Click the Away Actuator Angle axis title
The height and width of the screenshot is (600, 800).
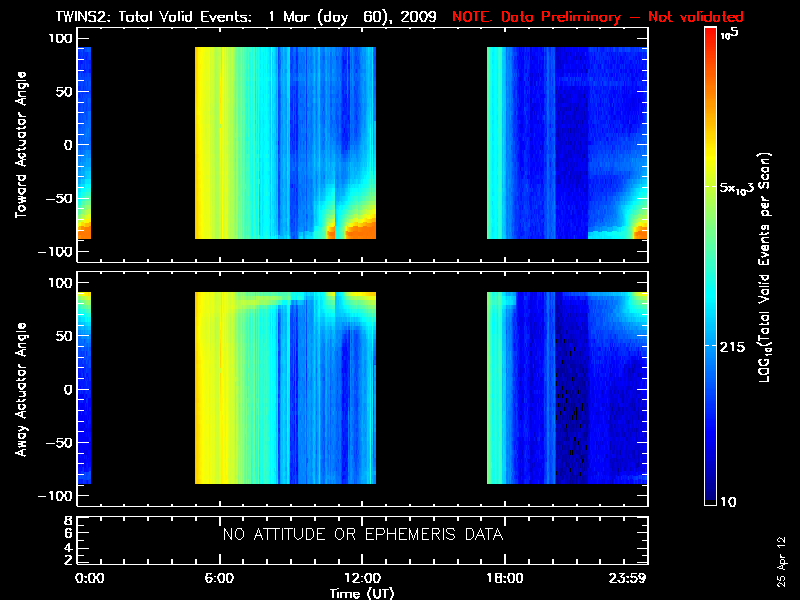[x=21, y=389]
